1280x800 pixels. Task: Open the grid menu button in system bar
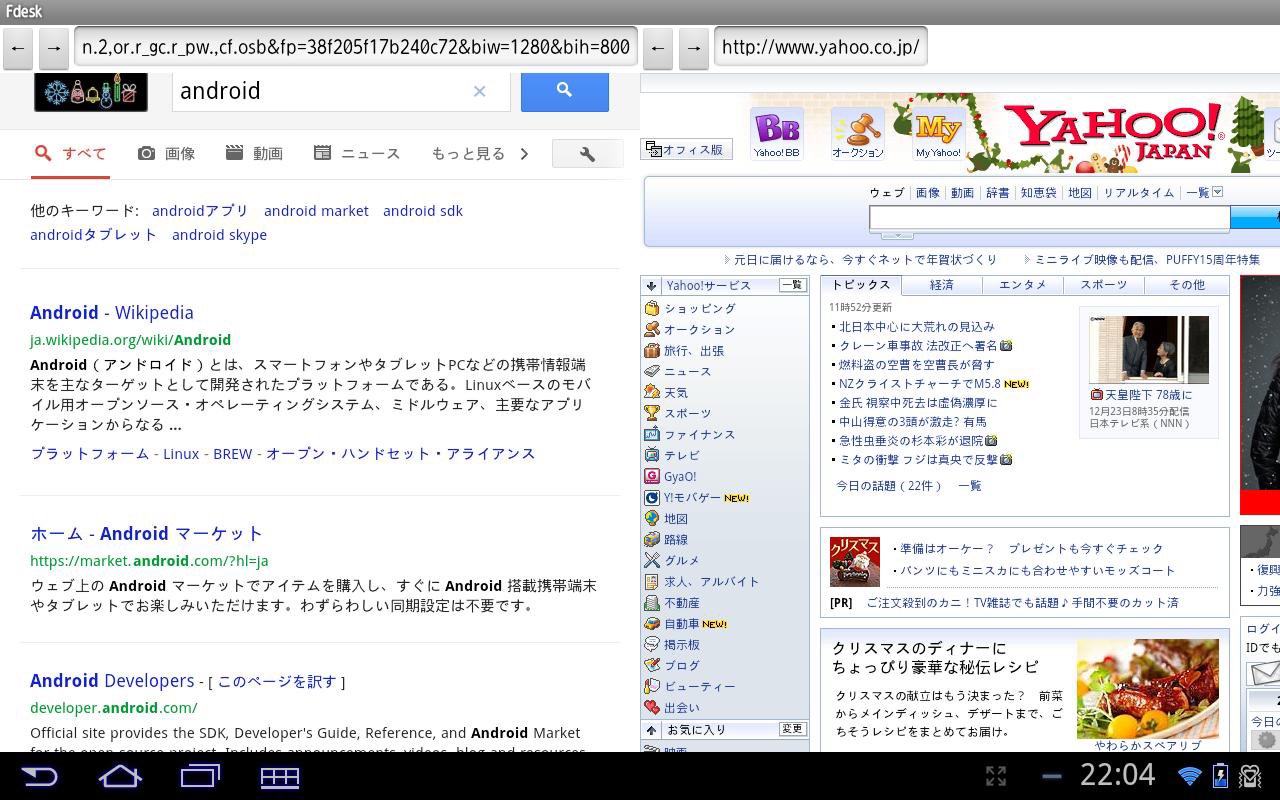[280, 777]
